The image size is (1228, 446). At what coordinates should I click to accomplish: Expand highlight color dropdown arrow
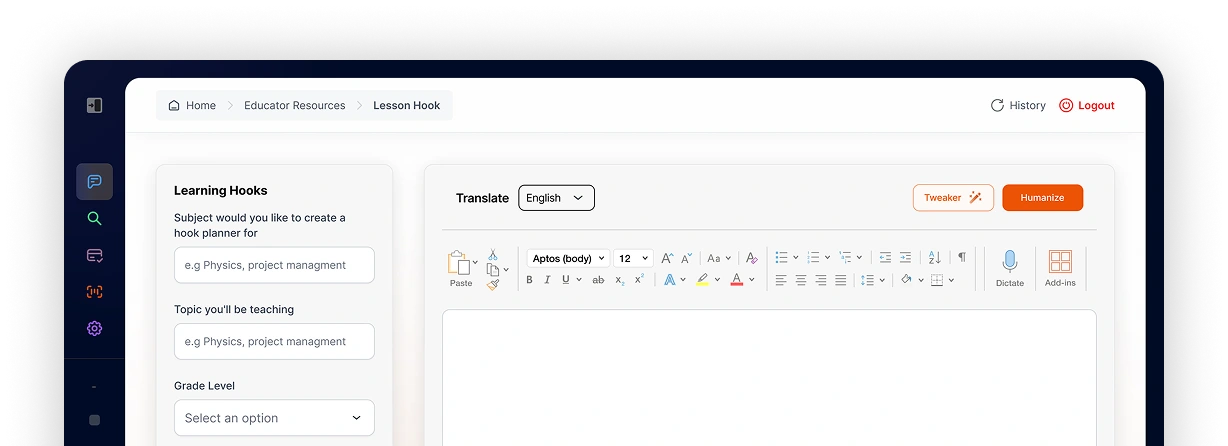point(718,280)
